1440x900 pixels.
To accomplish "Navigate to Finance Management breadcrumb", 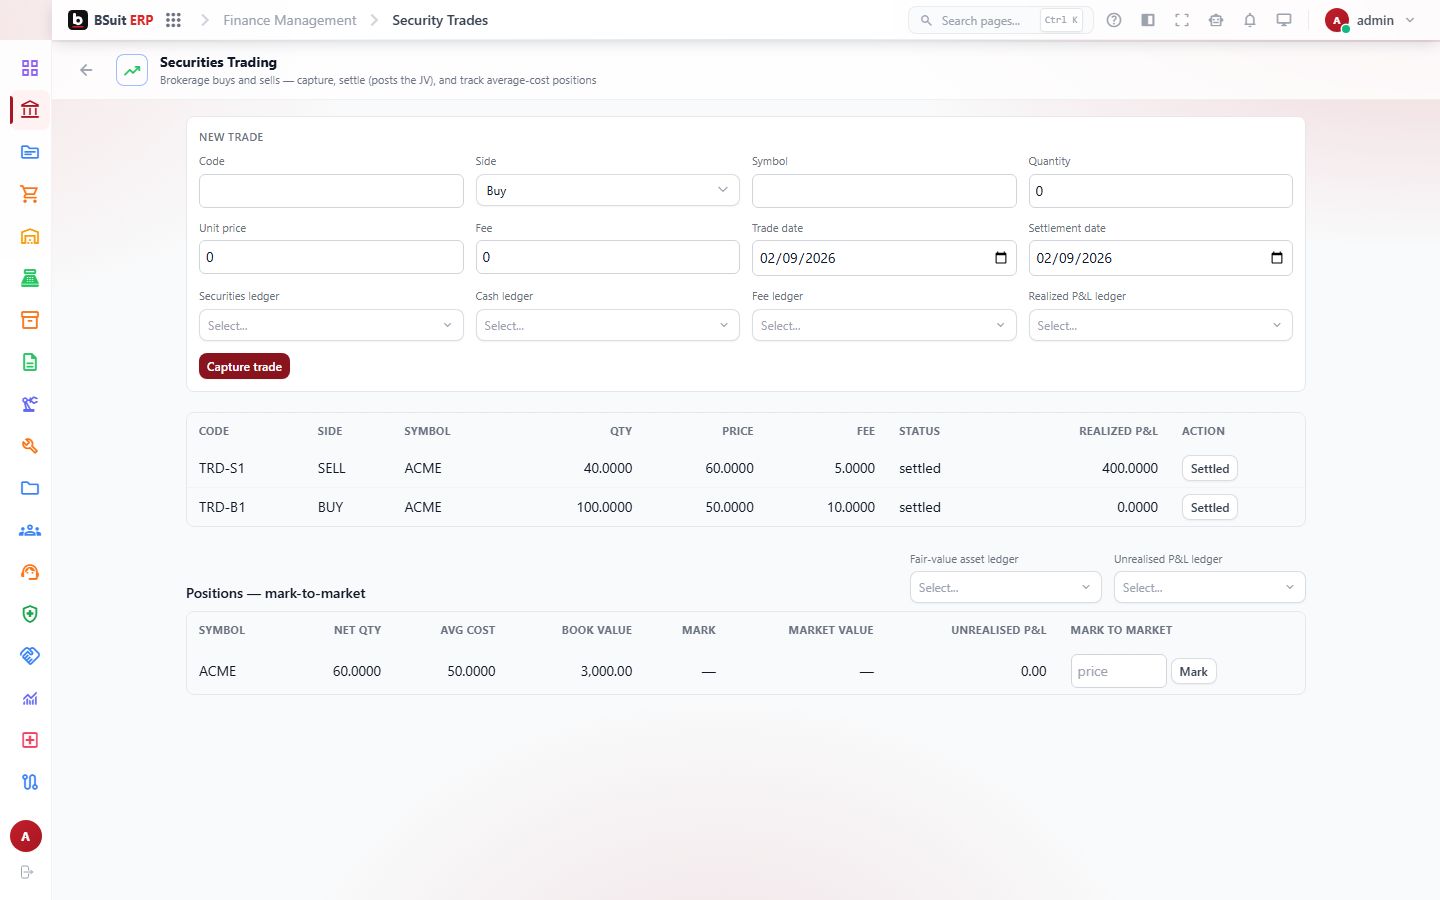I will coord(289,20).
